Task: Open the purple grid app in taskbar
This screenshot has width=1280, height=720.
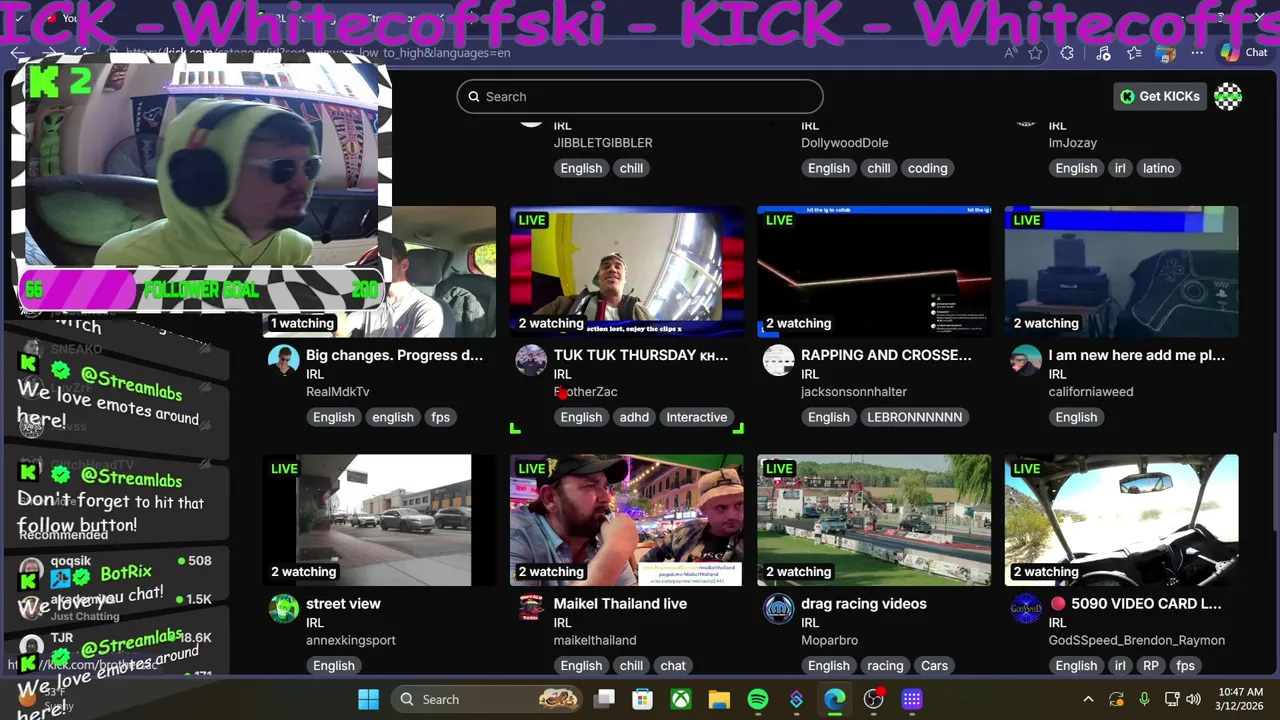Action: coord(911,699)
